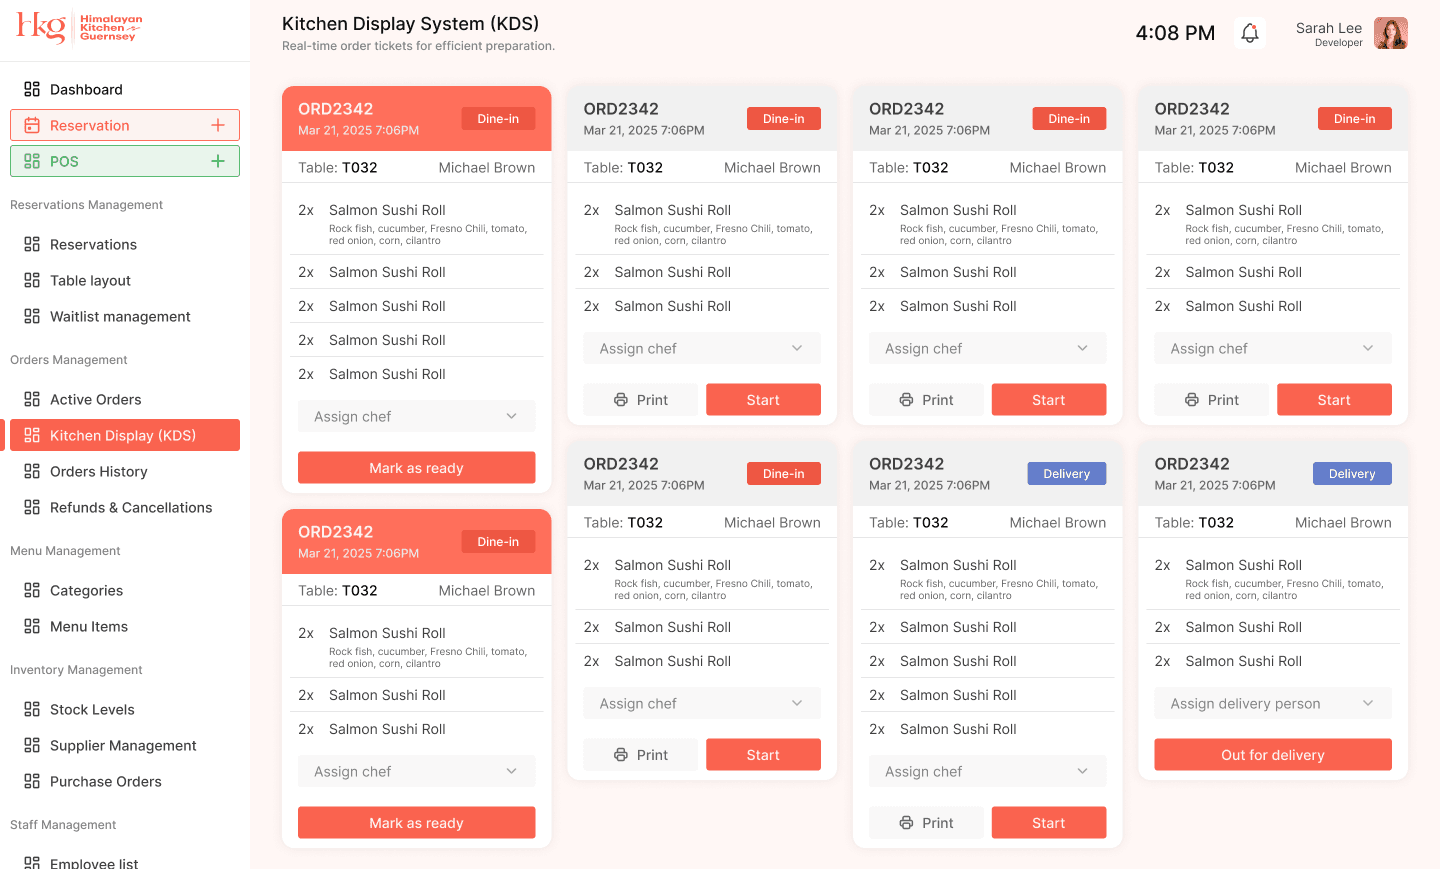Navigate to Supplier Management
Screen dimensions: 1440x869
123,745
